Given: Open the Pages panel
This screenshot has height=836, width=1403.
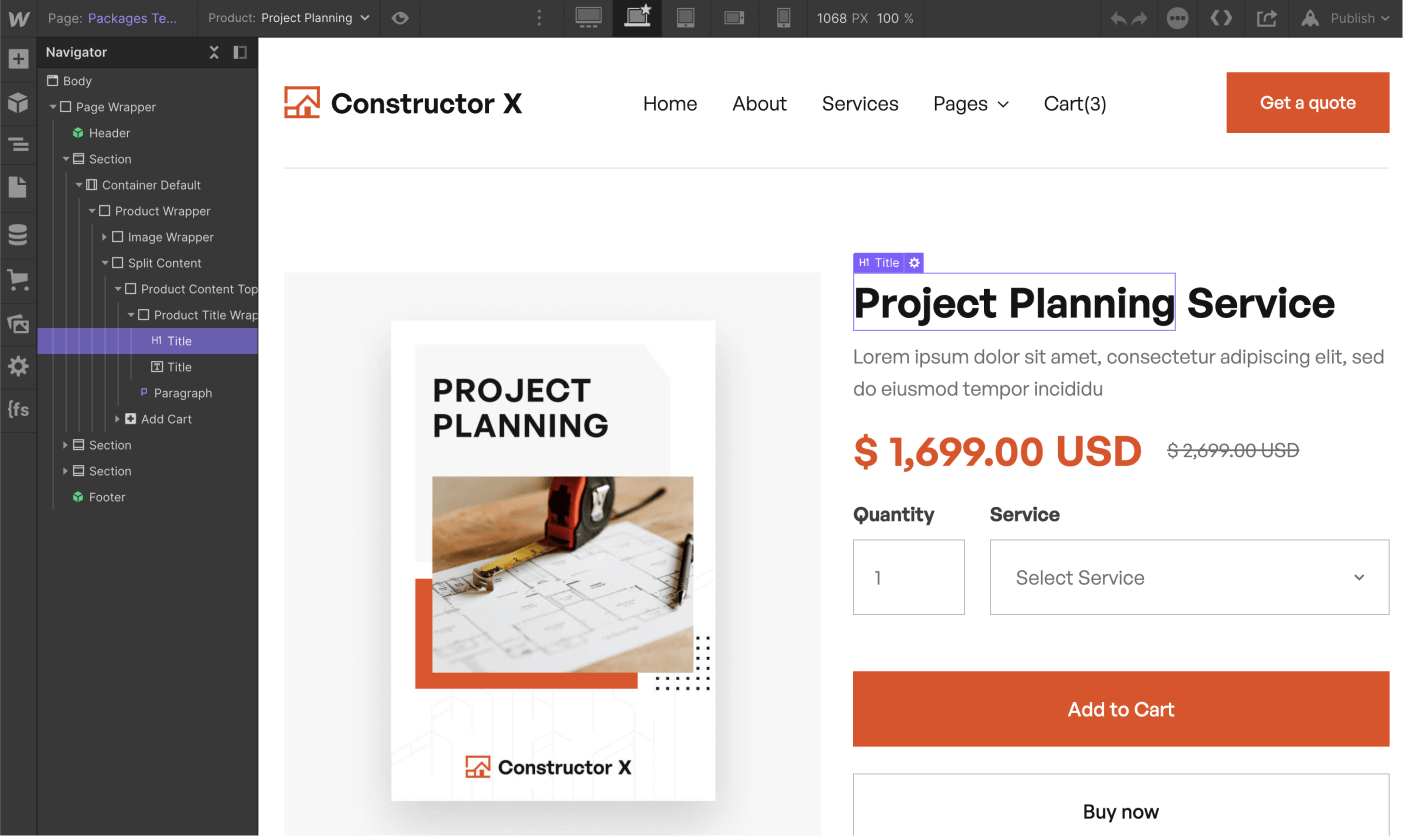Looking at the screenshot, I should [19, 188].
